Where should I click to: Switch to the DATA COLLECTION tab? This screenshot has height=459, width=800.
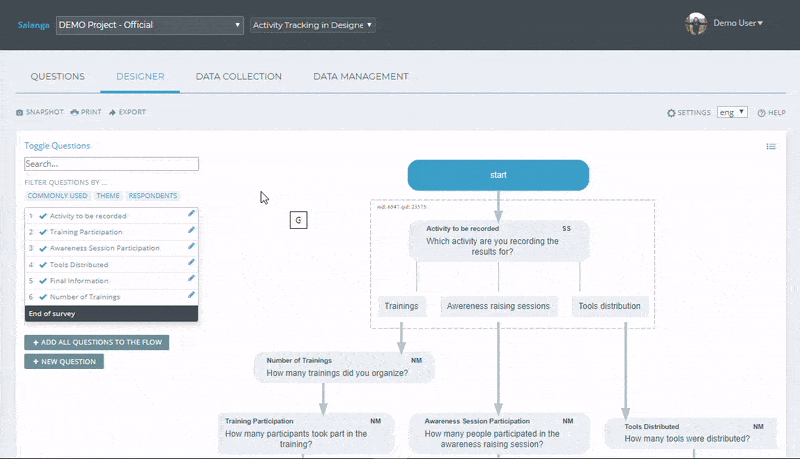click(239, 76)
